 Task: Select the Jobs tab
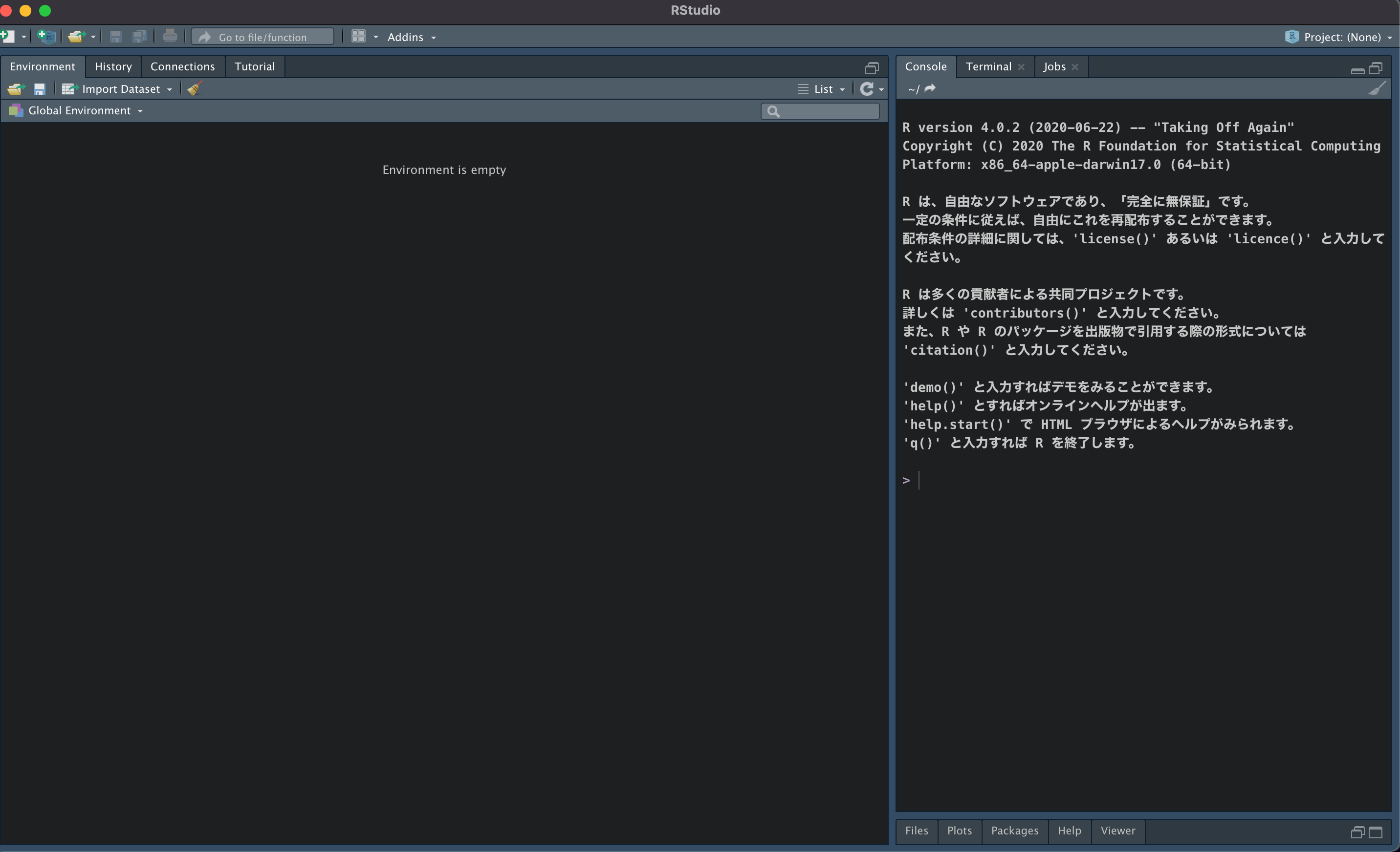point(1054,66)
